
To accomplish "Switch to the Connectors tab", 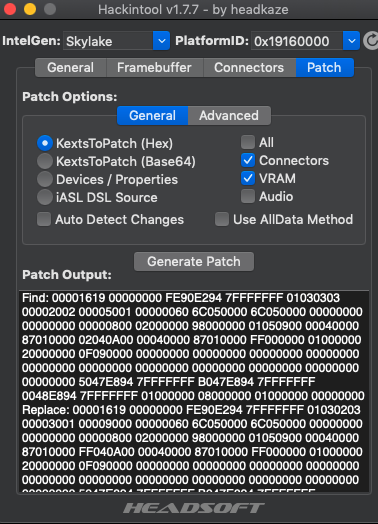I will click(x=249, y=68).
